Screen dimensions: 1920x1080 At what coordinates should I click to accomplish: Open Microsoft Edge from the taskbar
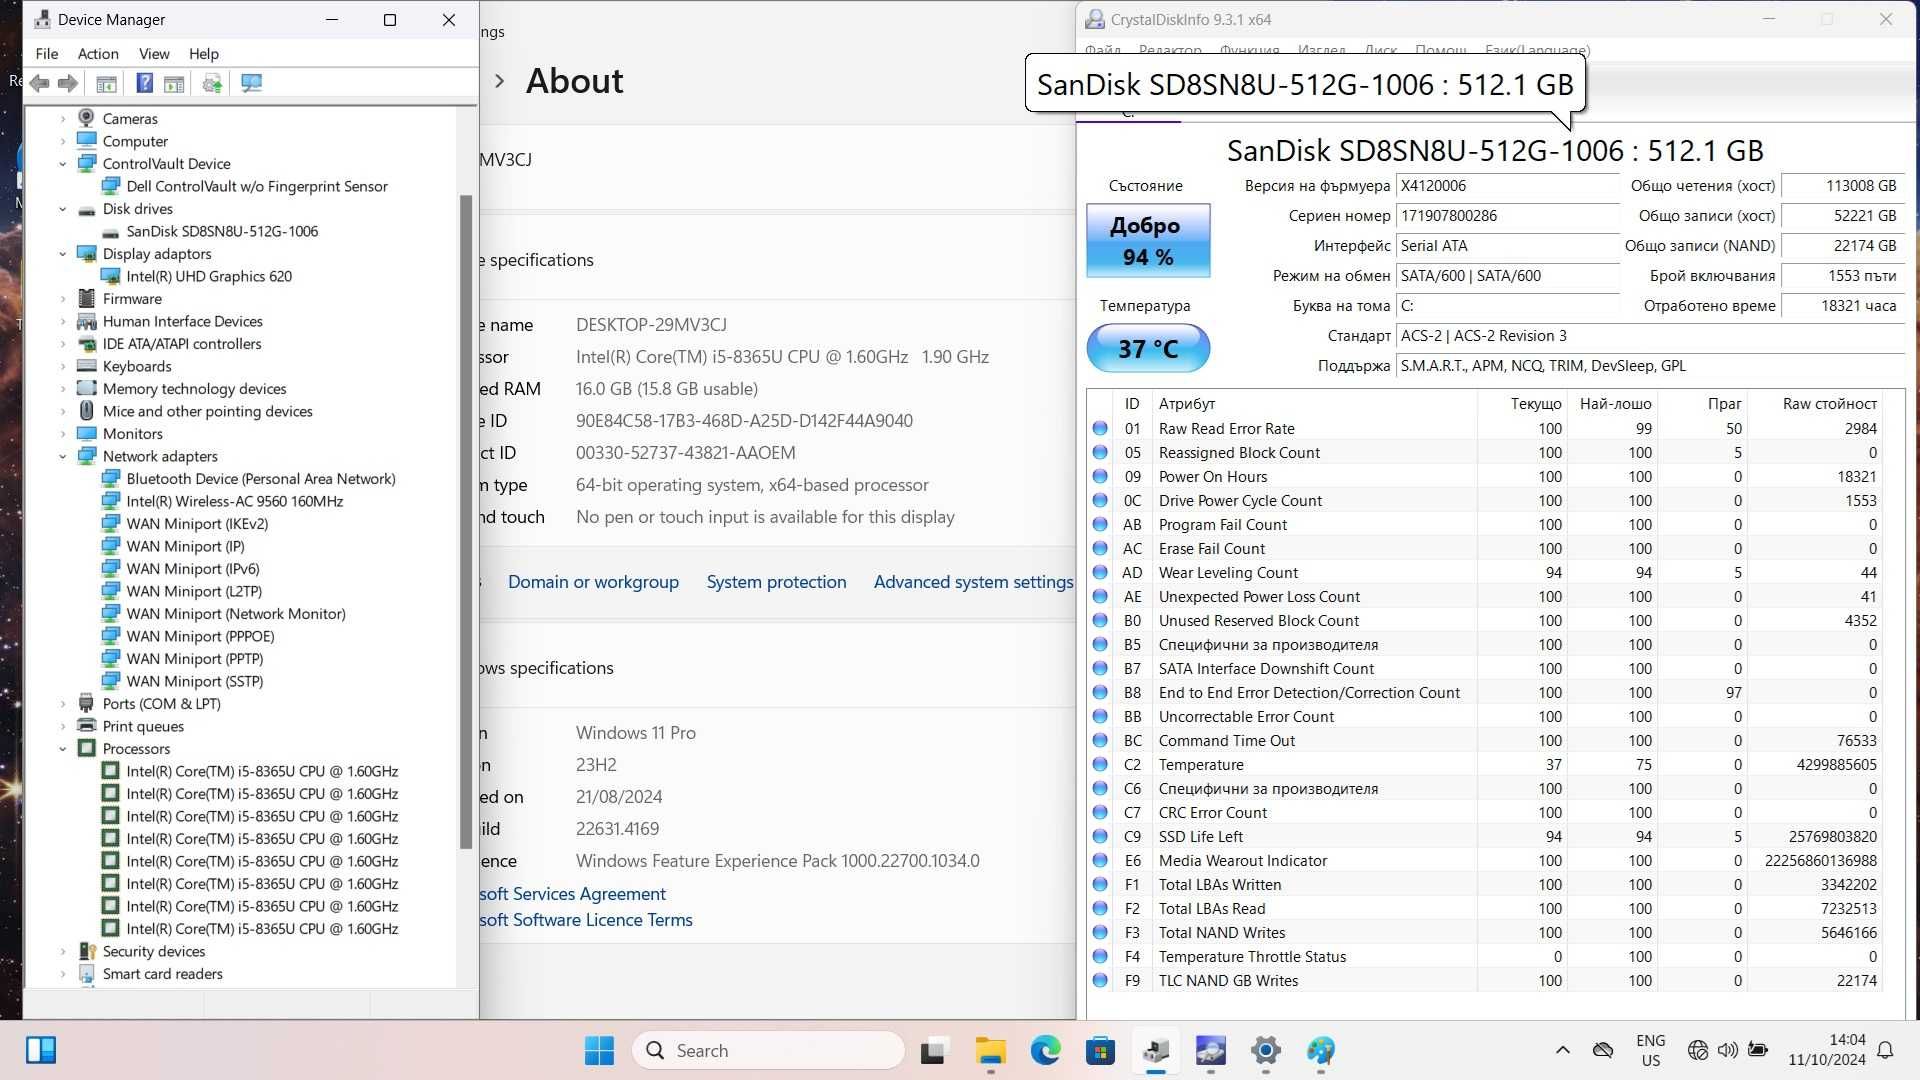(1046, 1050)
